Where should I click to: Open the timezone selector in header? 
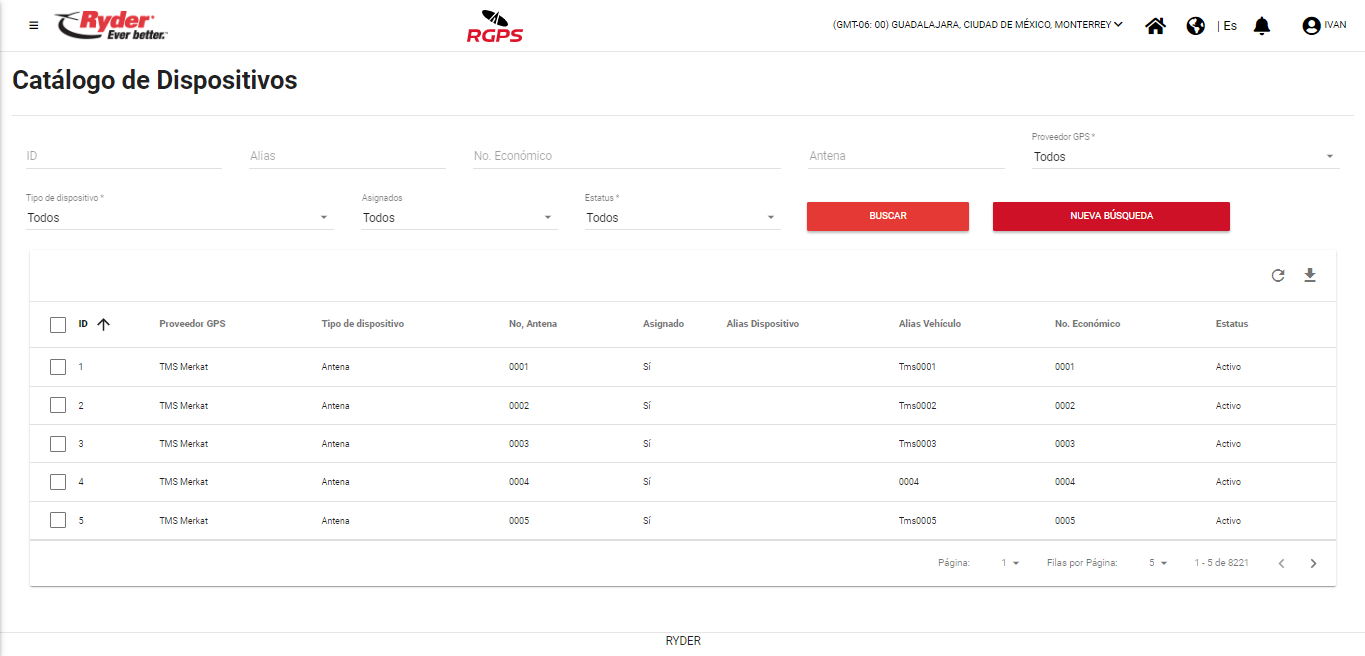click(x=977, y=26)
